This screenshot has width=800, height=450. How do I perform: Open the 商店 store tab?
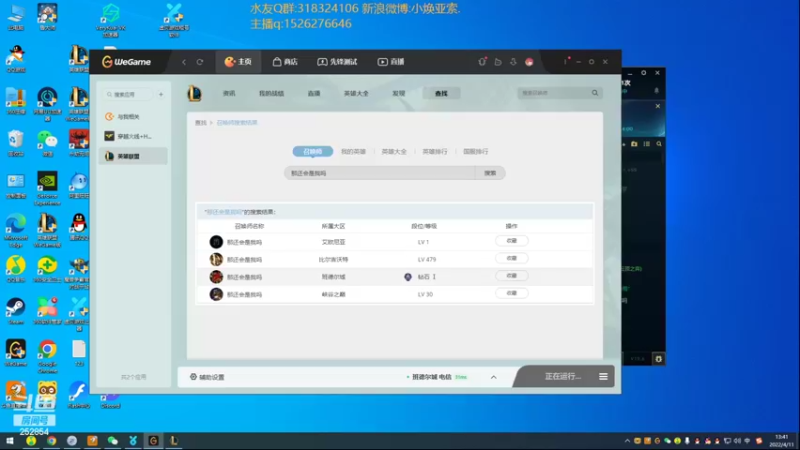pyautogui.click(x=285, y=62)
